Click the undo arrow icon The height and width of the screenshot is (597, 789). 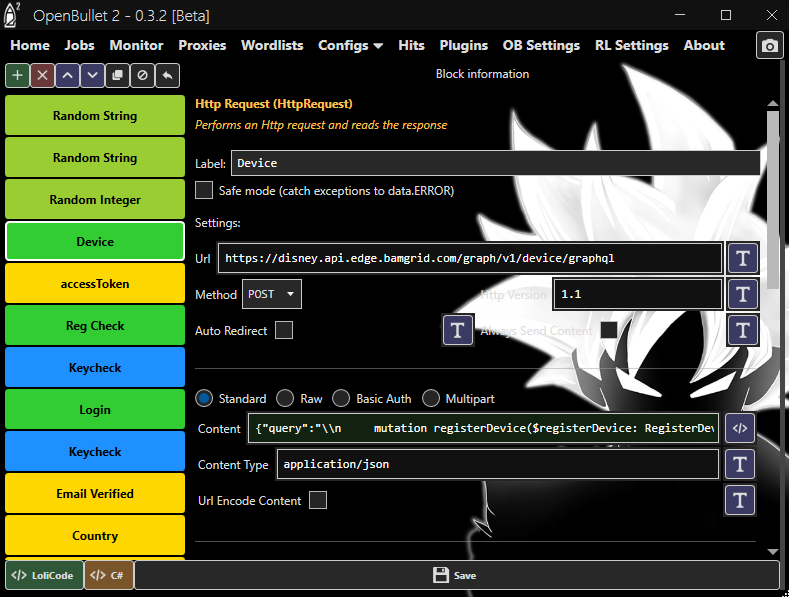168,75
